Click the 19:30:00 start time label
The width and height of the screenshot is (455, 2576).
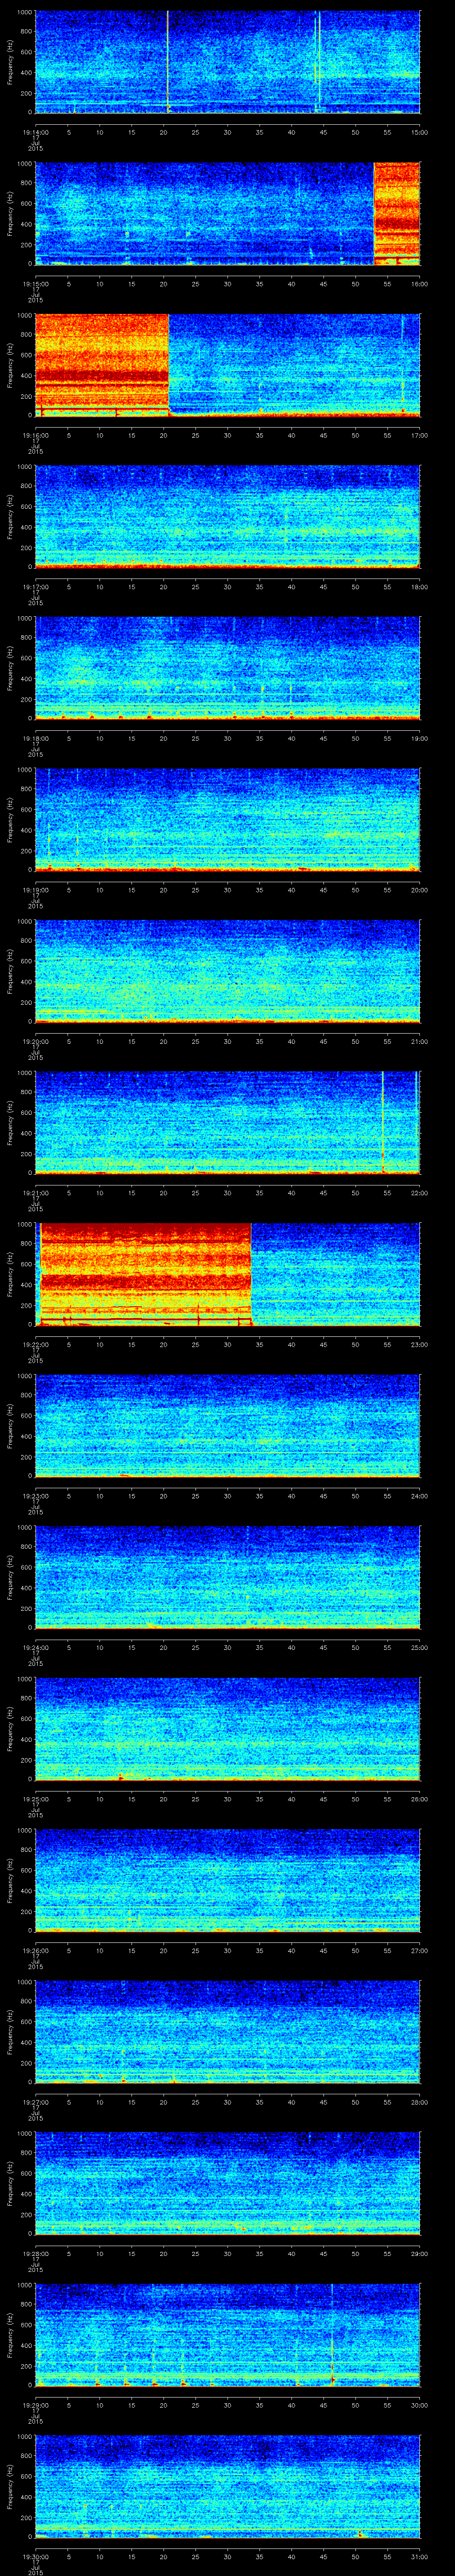coord(35,2556)
